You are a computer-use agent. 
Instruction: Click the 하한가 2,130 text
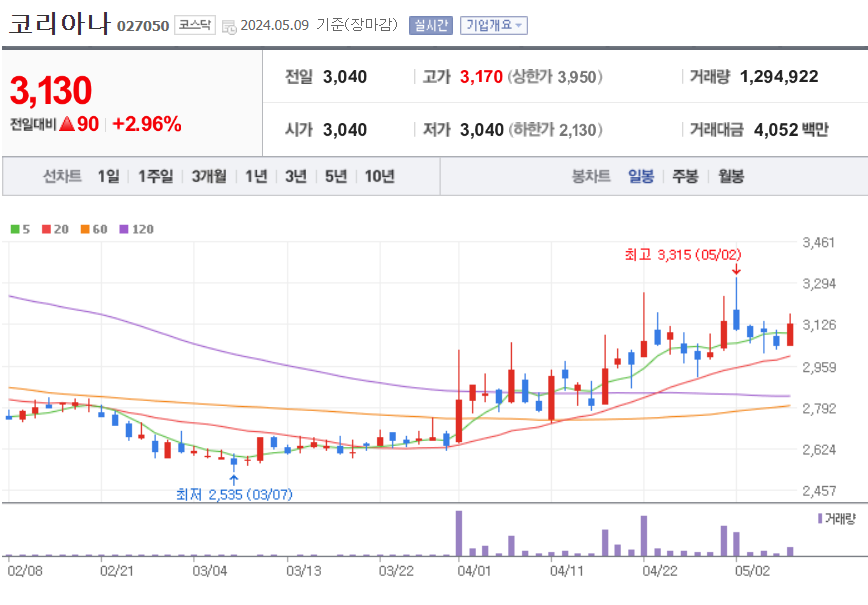[x=555, y=130]
